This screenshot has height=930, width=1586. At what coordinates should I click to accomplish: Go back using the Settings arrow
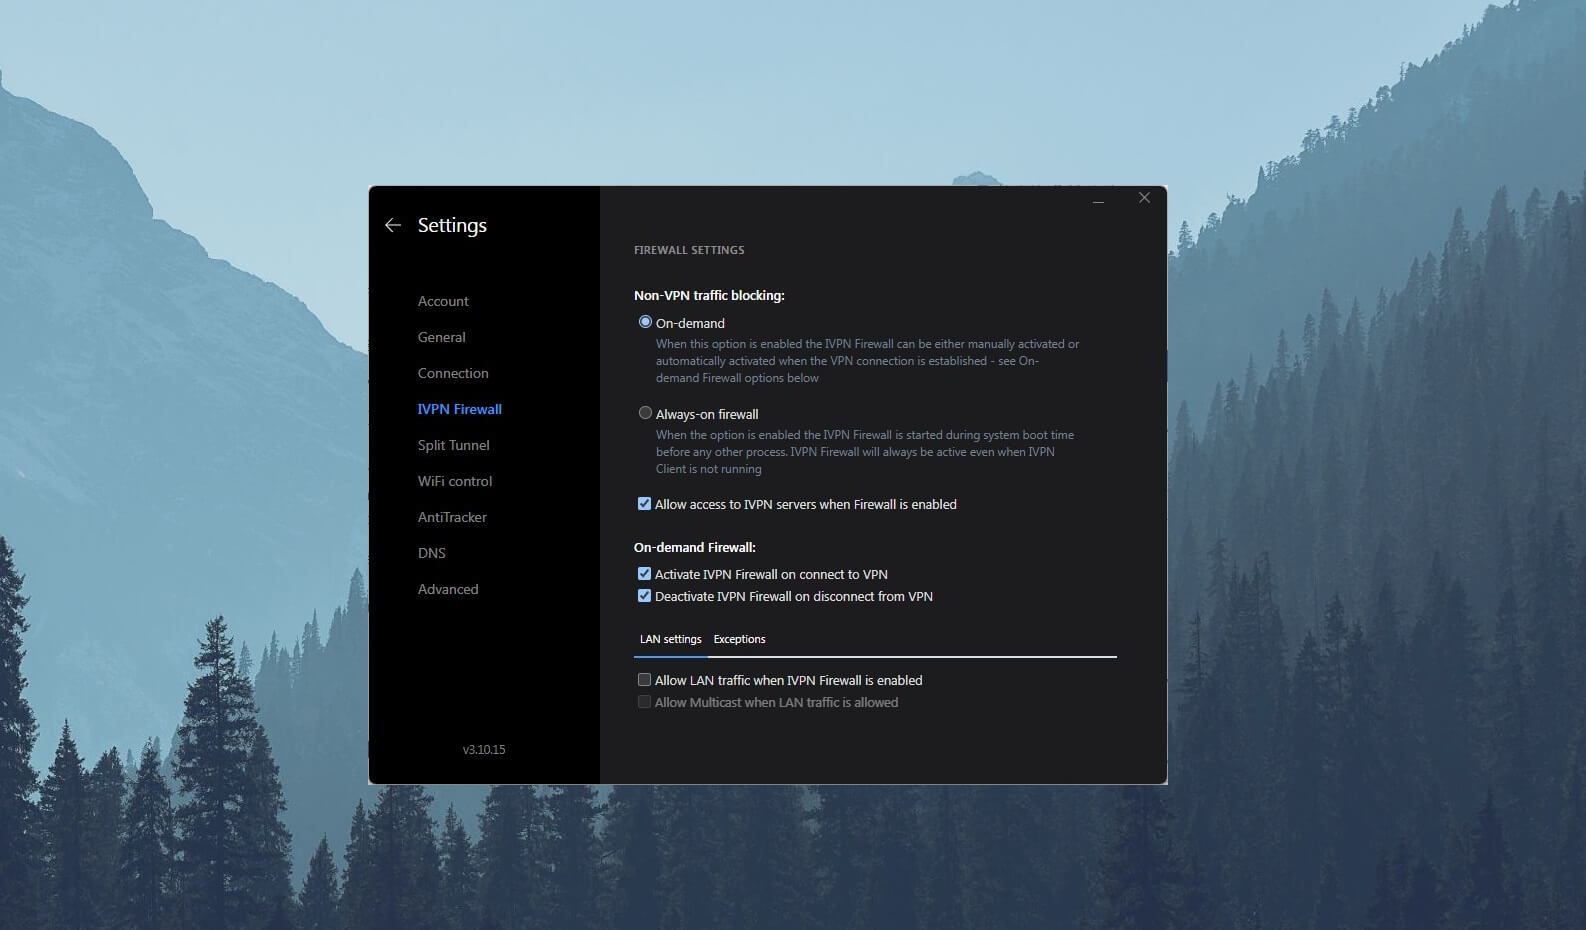(x=393, y=226)
